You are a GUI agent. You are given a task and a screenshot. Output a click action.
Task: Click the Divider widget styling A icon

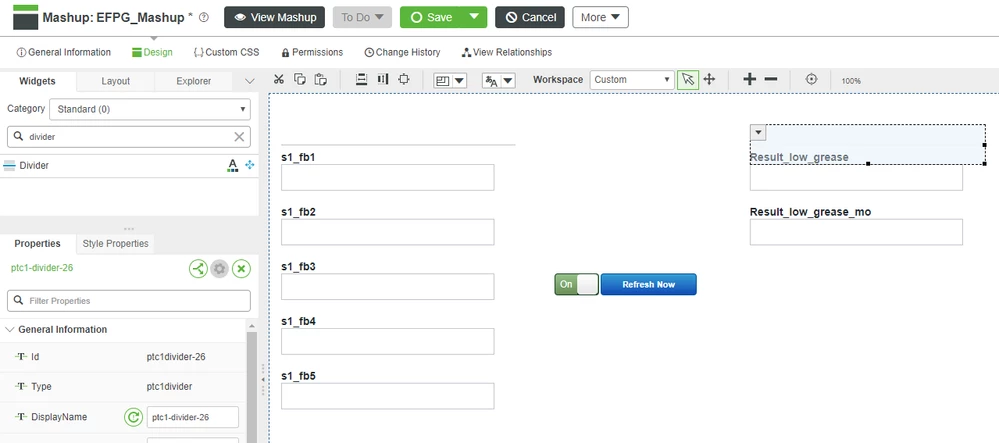click(x=233, y=166)
